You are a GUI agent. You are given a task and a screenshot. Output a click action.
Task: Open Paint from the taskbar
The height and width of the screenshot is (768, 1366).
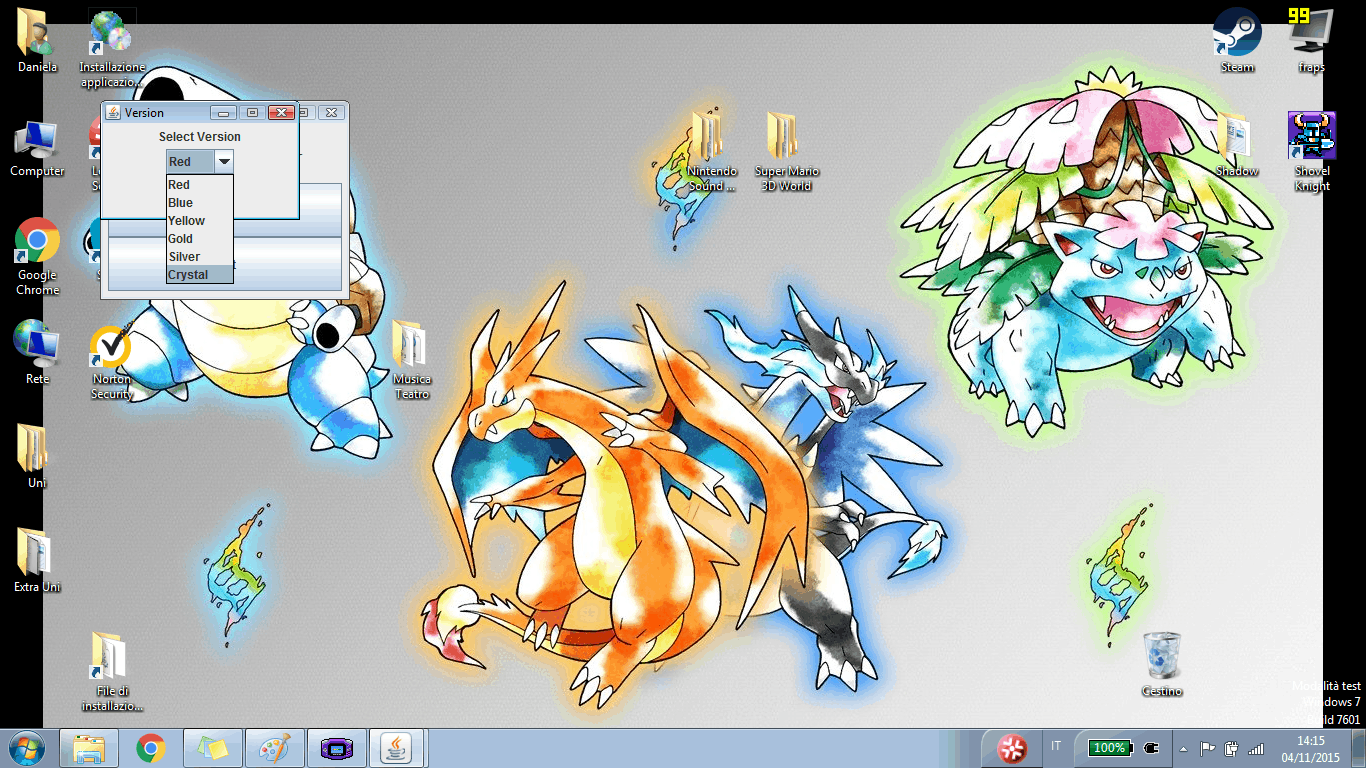coord(274,748)
